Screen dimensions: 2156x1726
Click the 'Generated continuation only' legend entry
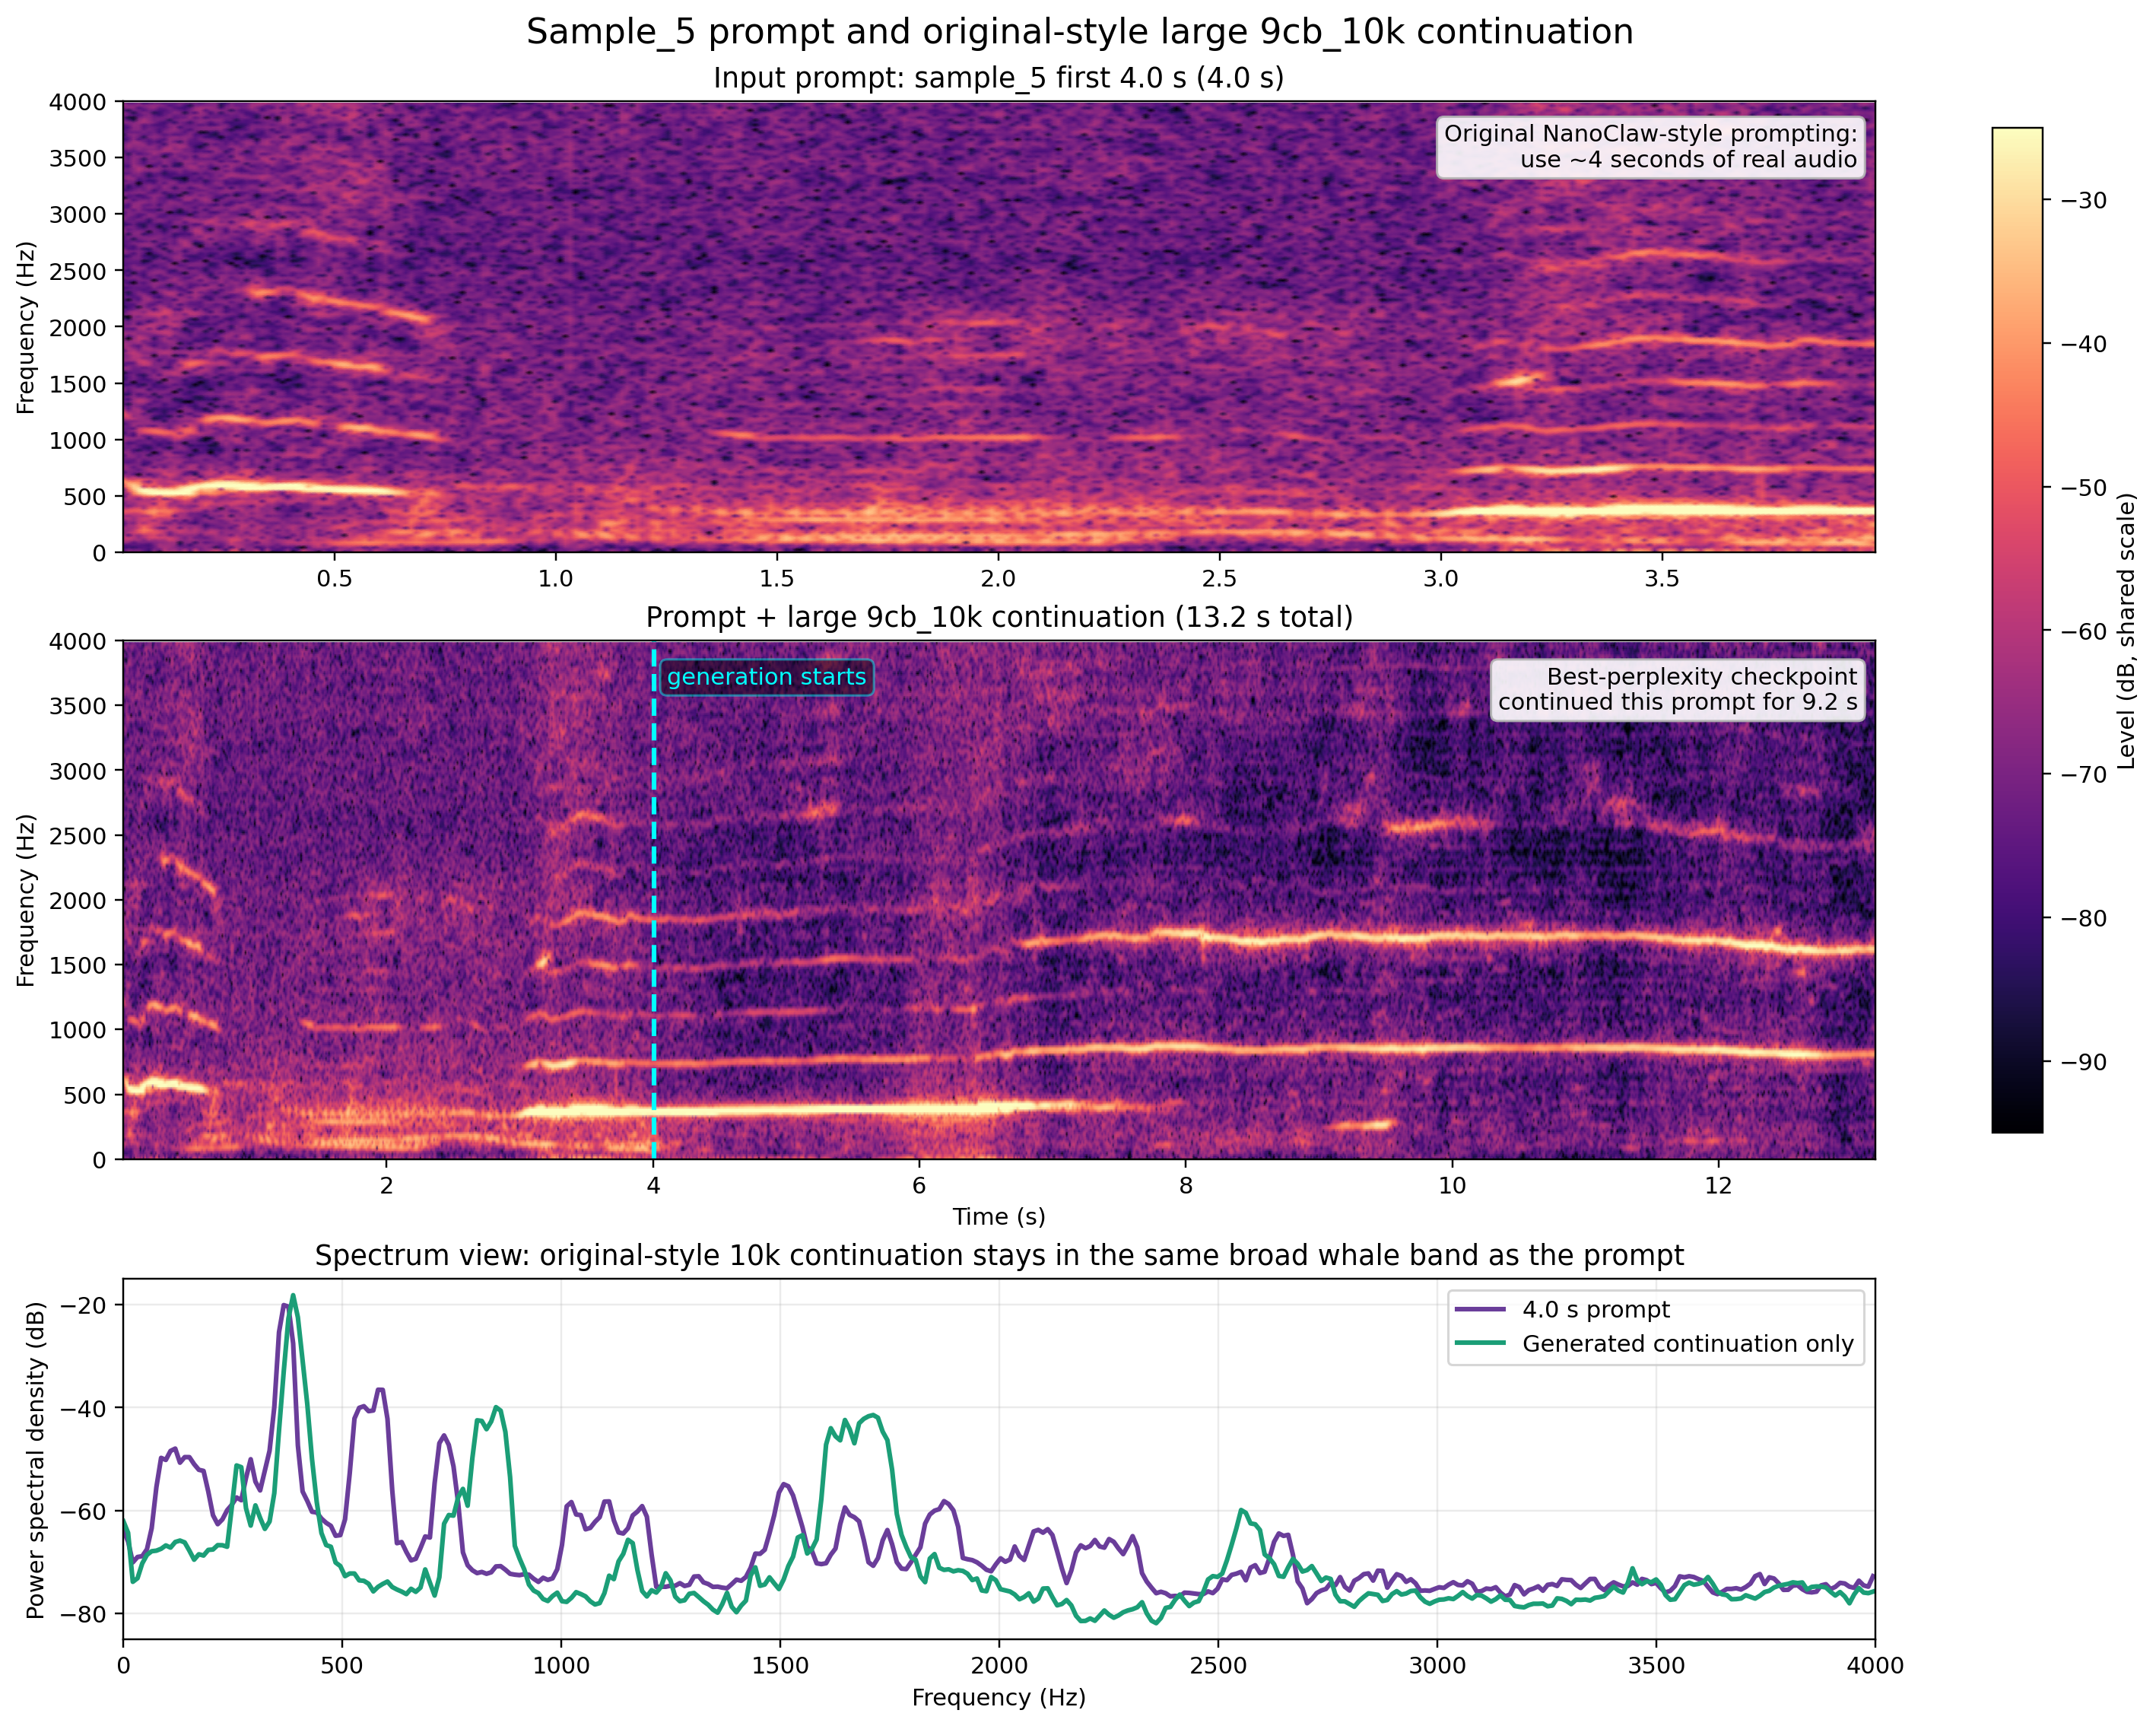click(x=1655, y=1343)
